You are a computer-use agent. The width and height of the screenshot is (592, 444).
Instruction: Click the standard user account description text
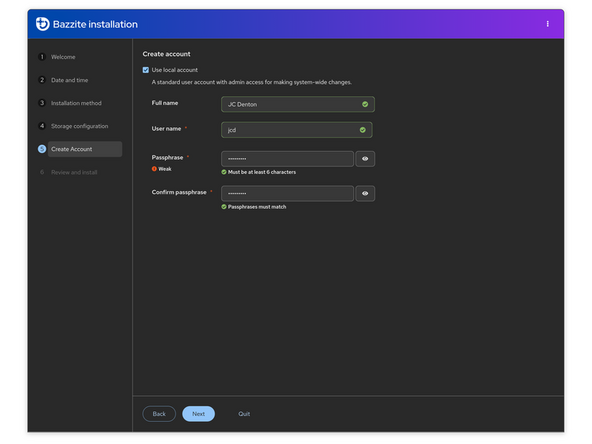coord(251,82)
